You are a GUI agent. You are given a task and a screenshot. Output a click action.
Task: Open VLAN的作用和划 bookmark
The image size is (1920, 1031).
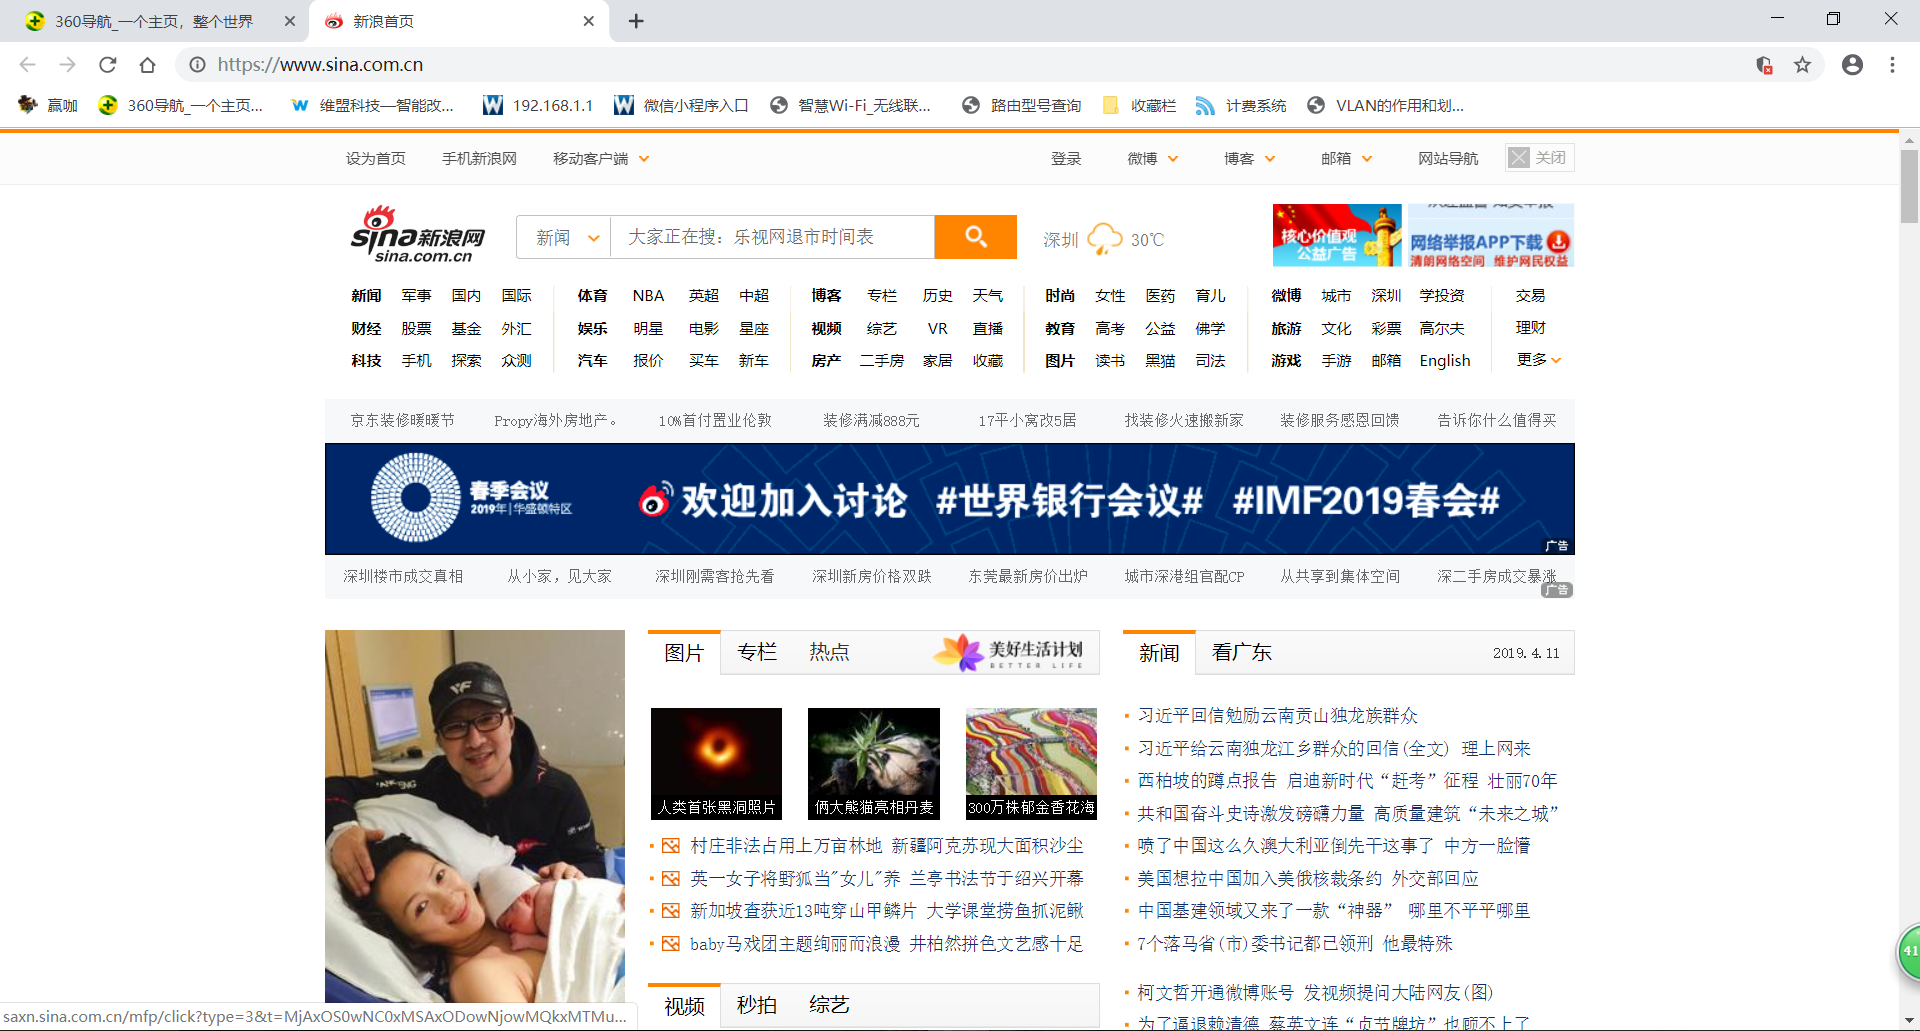click(1386, 105)
